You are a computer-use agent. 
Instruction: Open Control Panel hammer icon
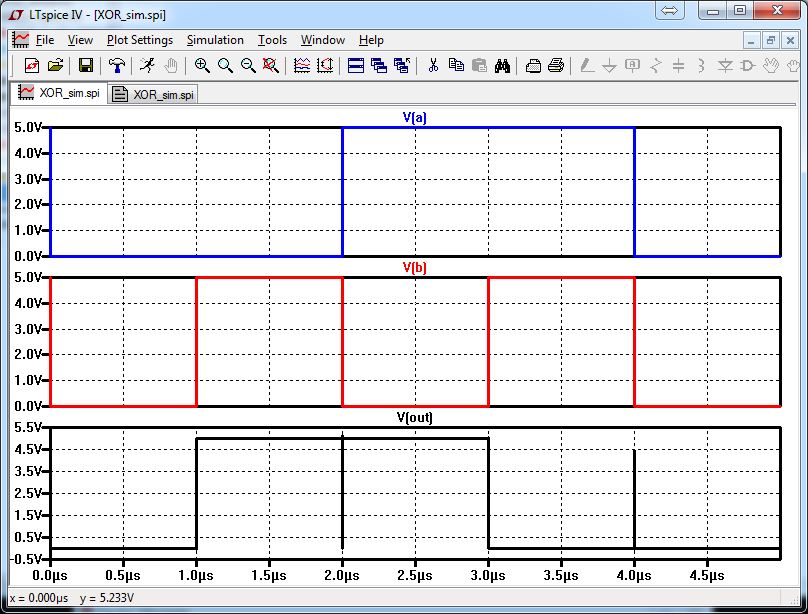117,65
